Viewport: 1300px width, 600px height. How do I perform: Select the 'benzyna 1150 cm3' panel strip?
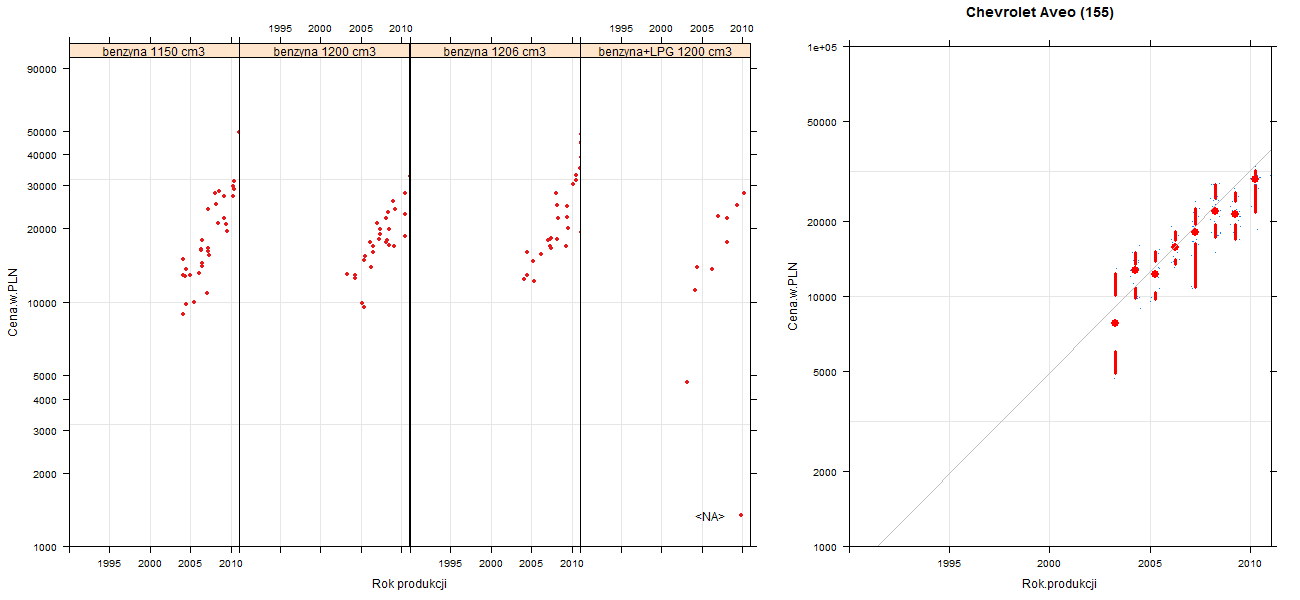(154, 51)
